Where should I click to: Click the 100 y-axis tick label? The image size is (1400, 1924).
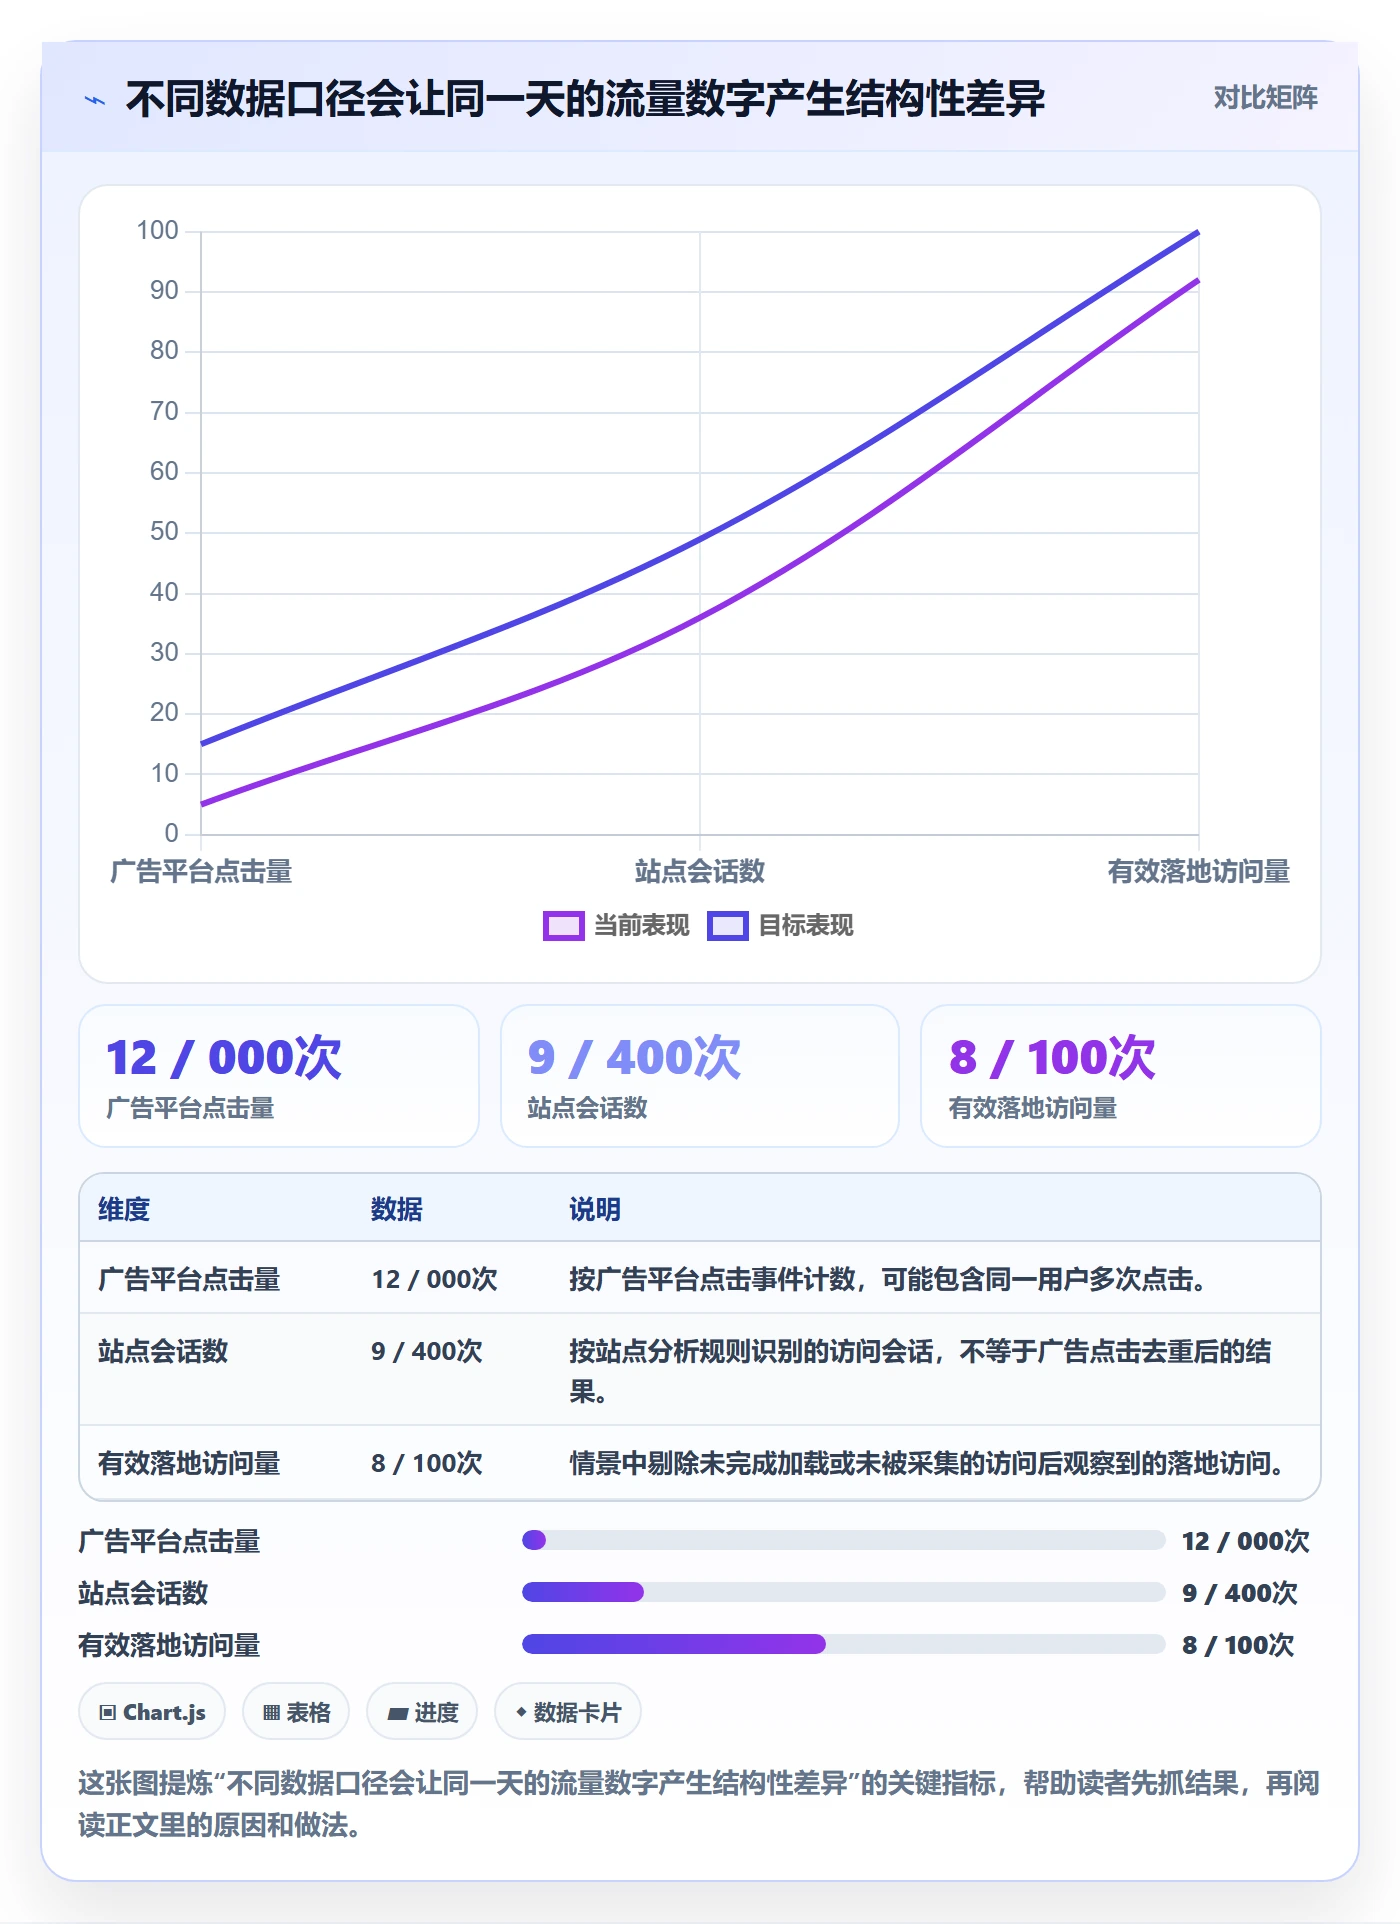(x=158, y=231)
